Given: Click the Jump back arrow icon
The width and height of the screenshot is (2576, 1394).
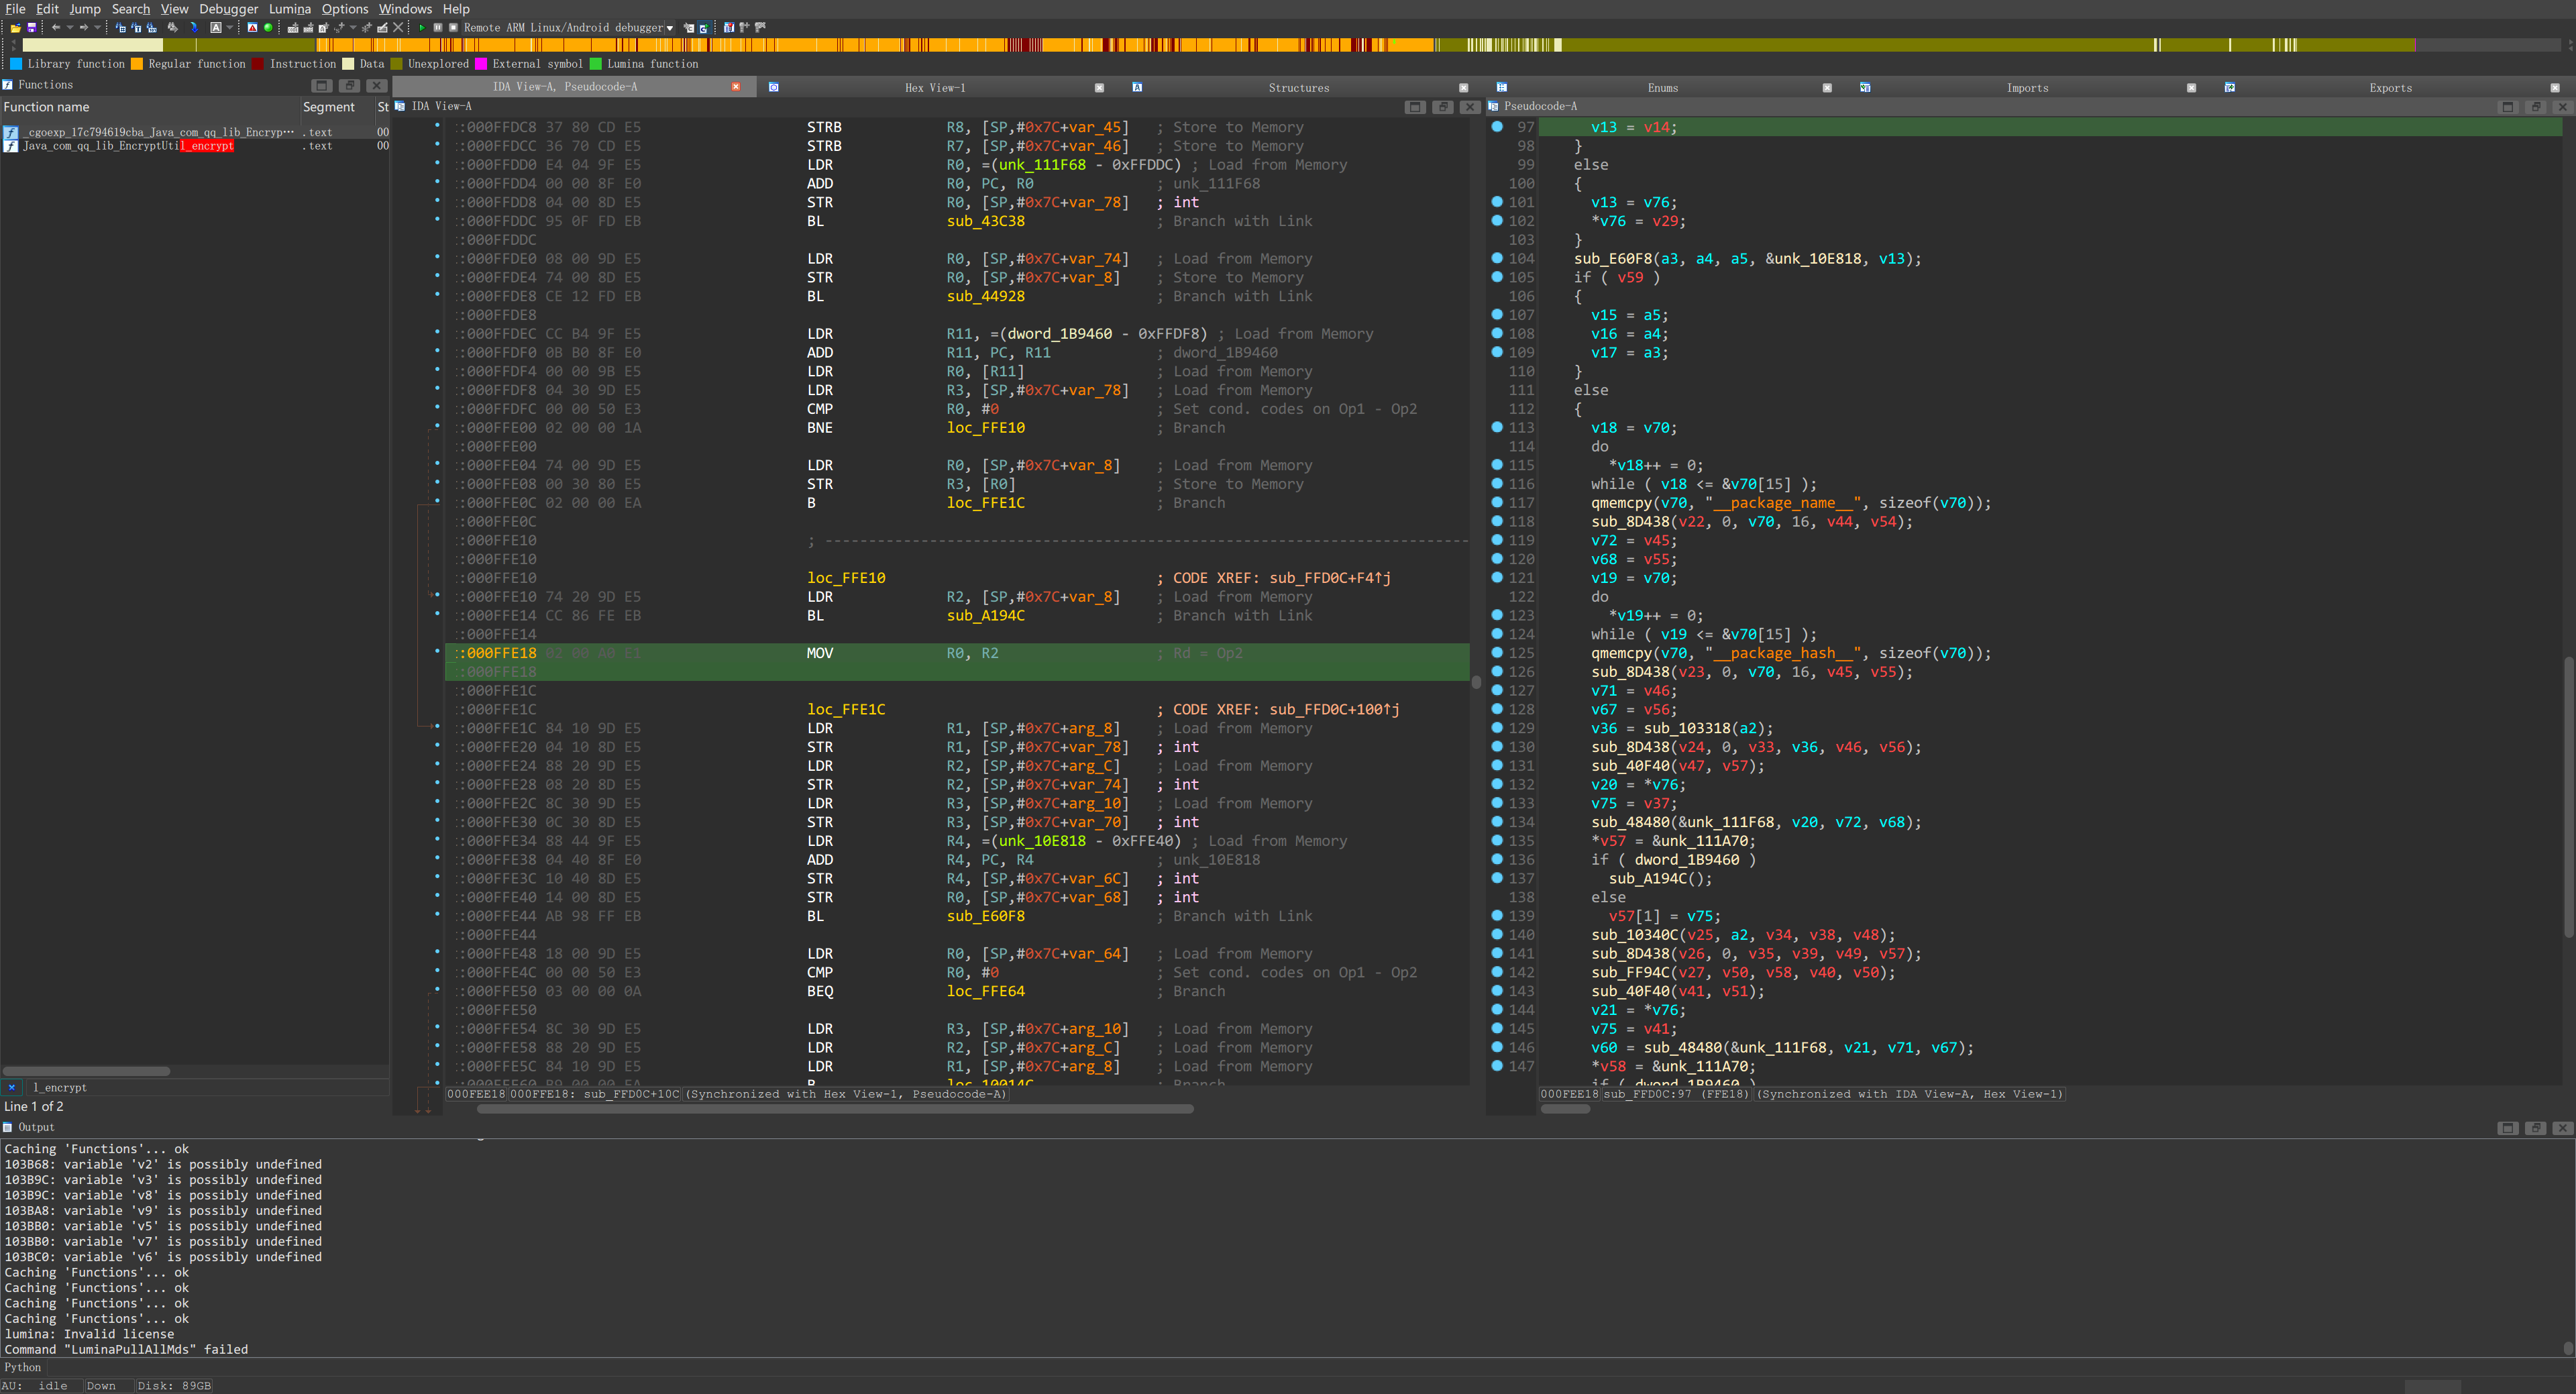Looking at the screenshot, I should tap(56, 28).
